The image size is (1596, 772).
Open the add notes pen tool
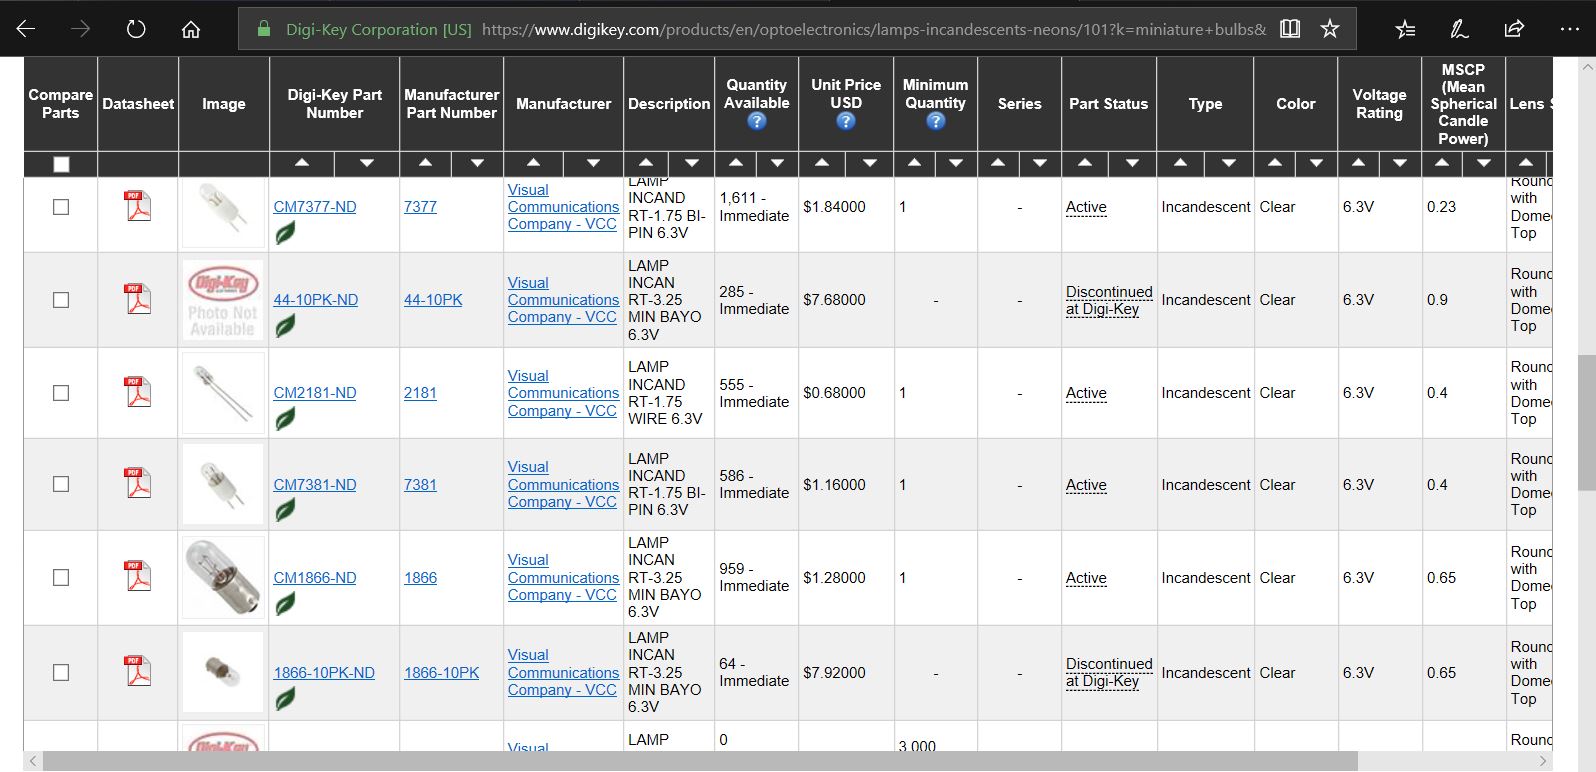(x=1460, y=29)
